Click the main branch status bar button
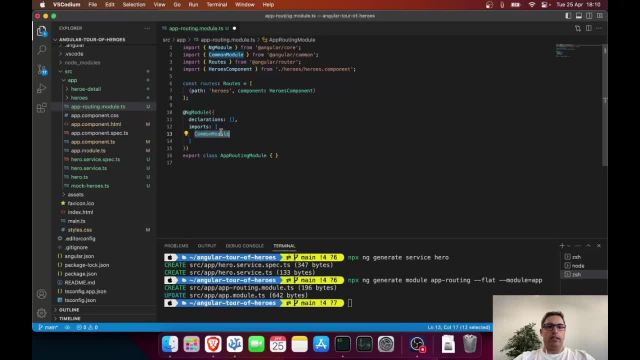 point(48,327)
